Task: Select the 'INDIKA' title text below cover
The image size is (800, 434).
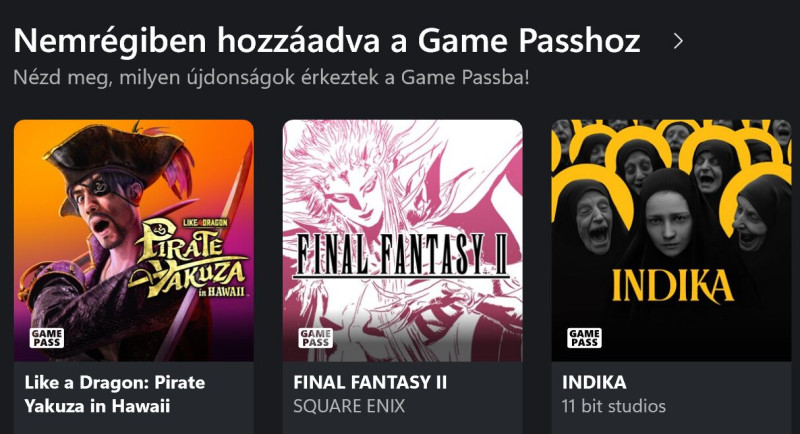Action: 594,382
